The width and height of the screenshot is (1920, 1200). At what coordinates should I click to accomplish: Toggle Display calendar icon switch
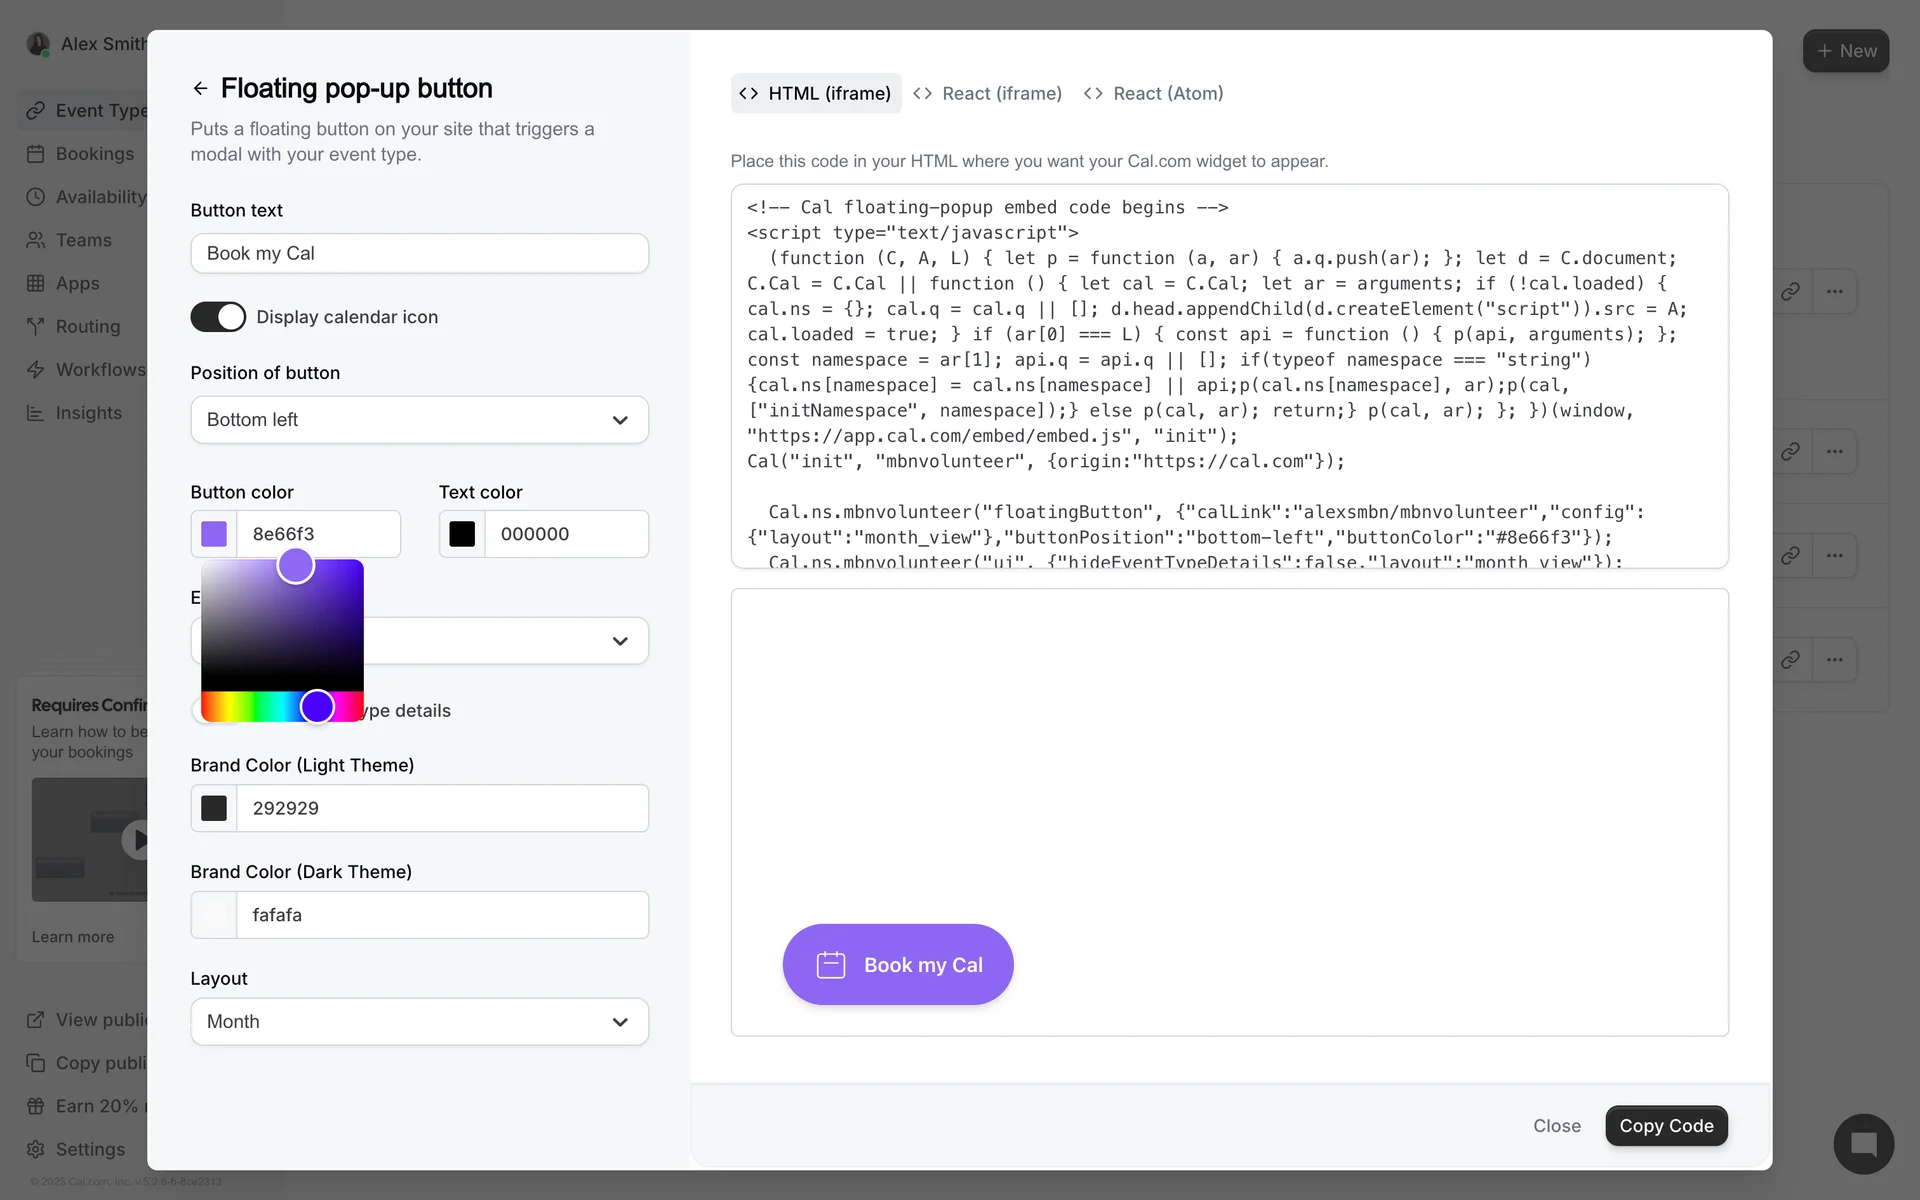coord(218,317)
